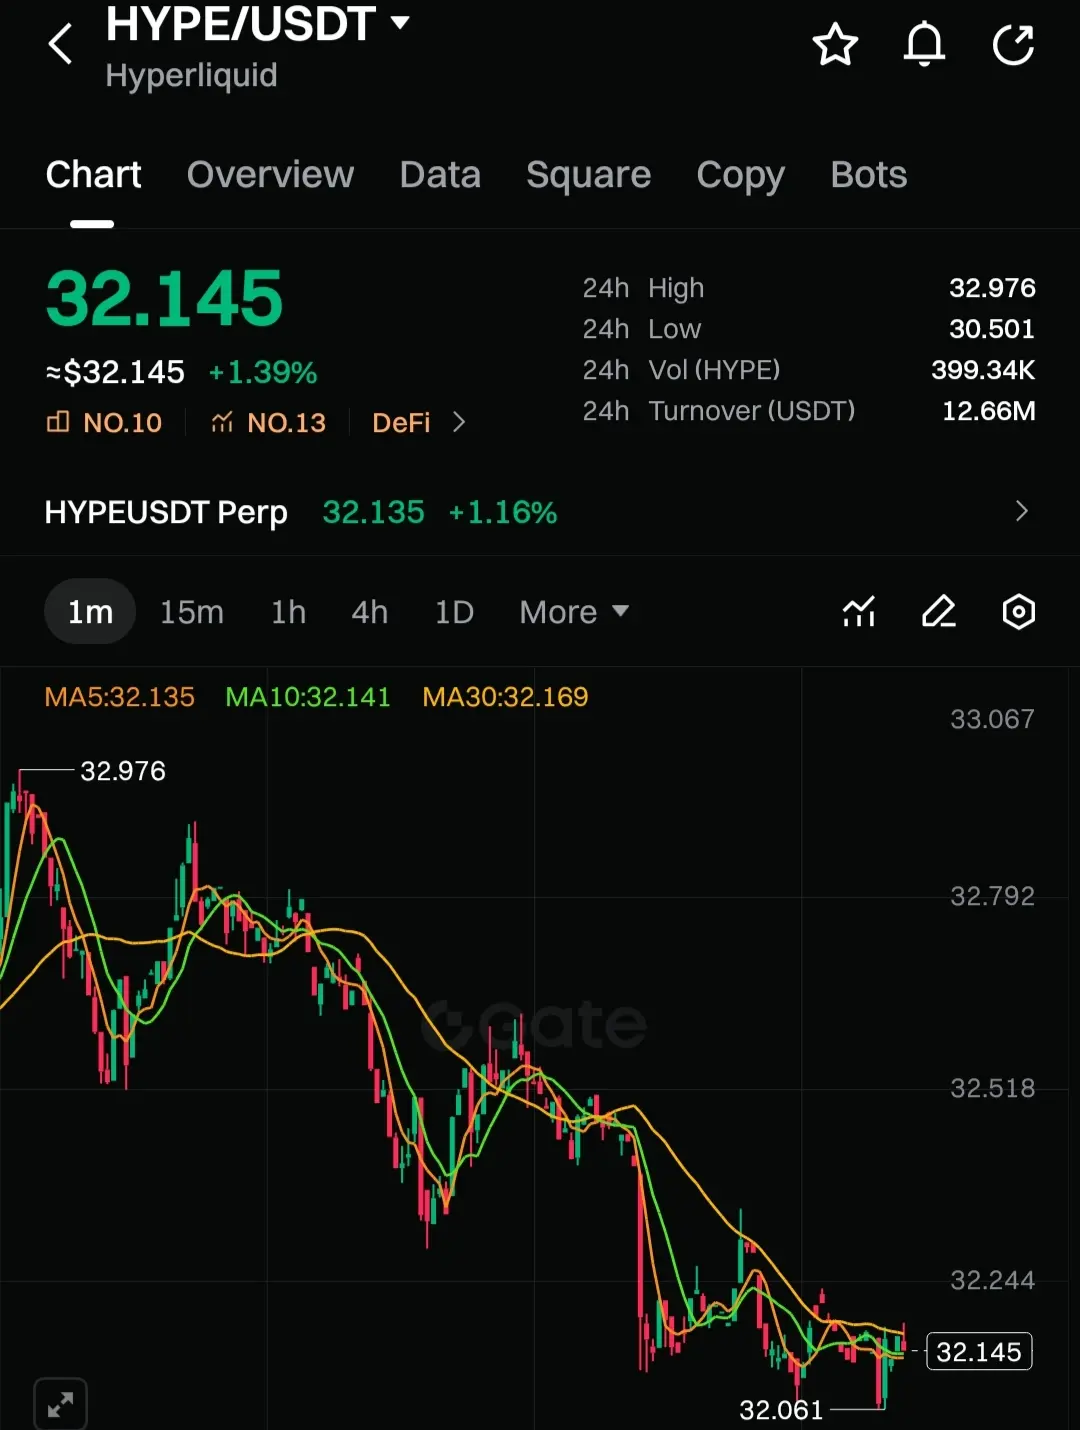
Task: Tap the 24h High value 32.976
Action: (x=992, y=288)
